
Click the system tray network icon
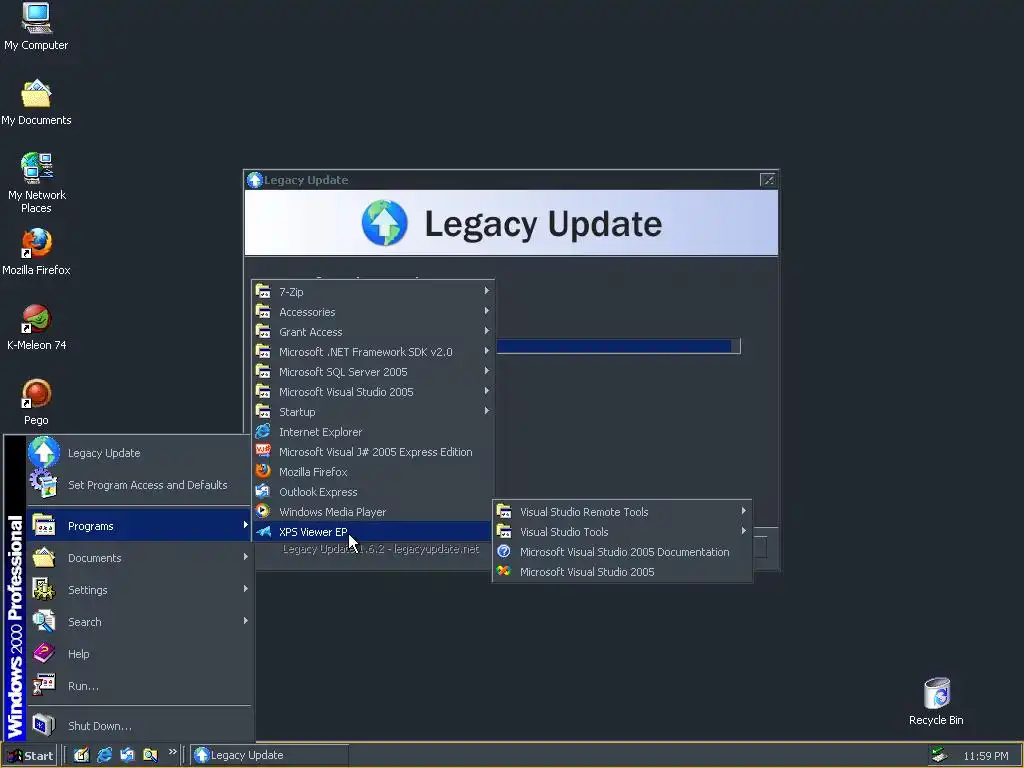pos(939,755)
